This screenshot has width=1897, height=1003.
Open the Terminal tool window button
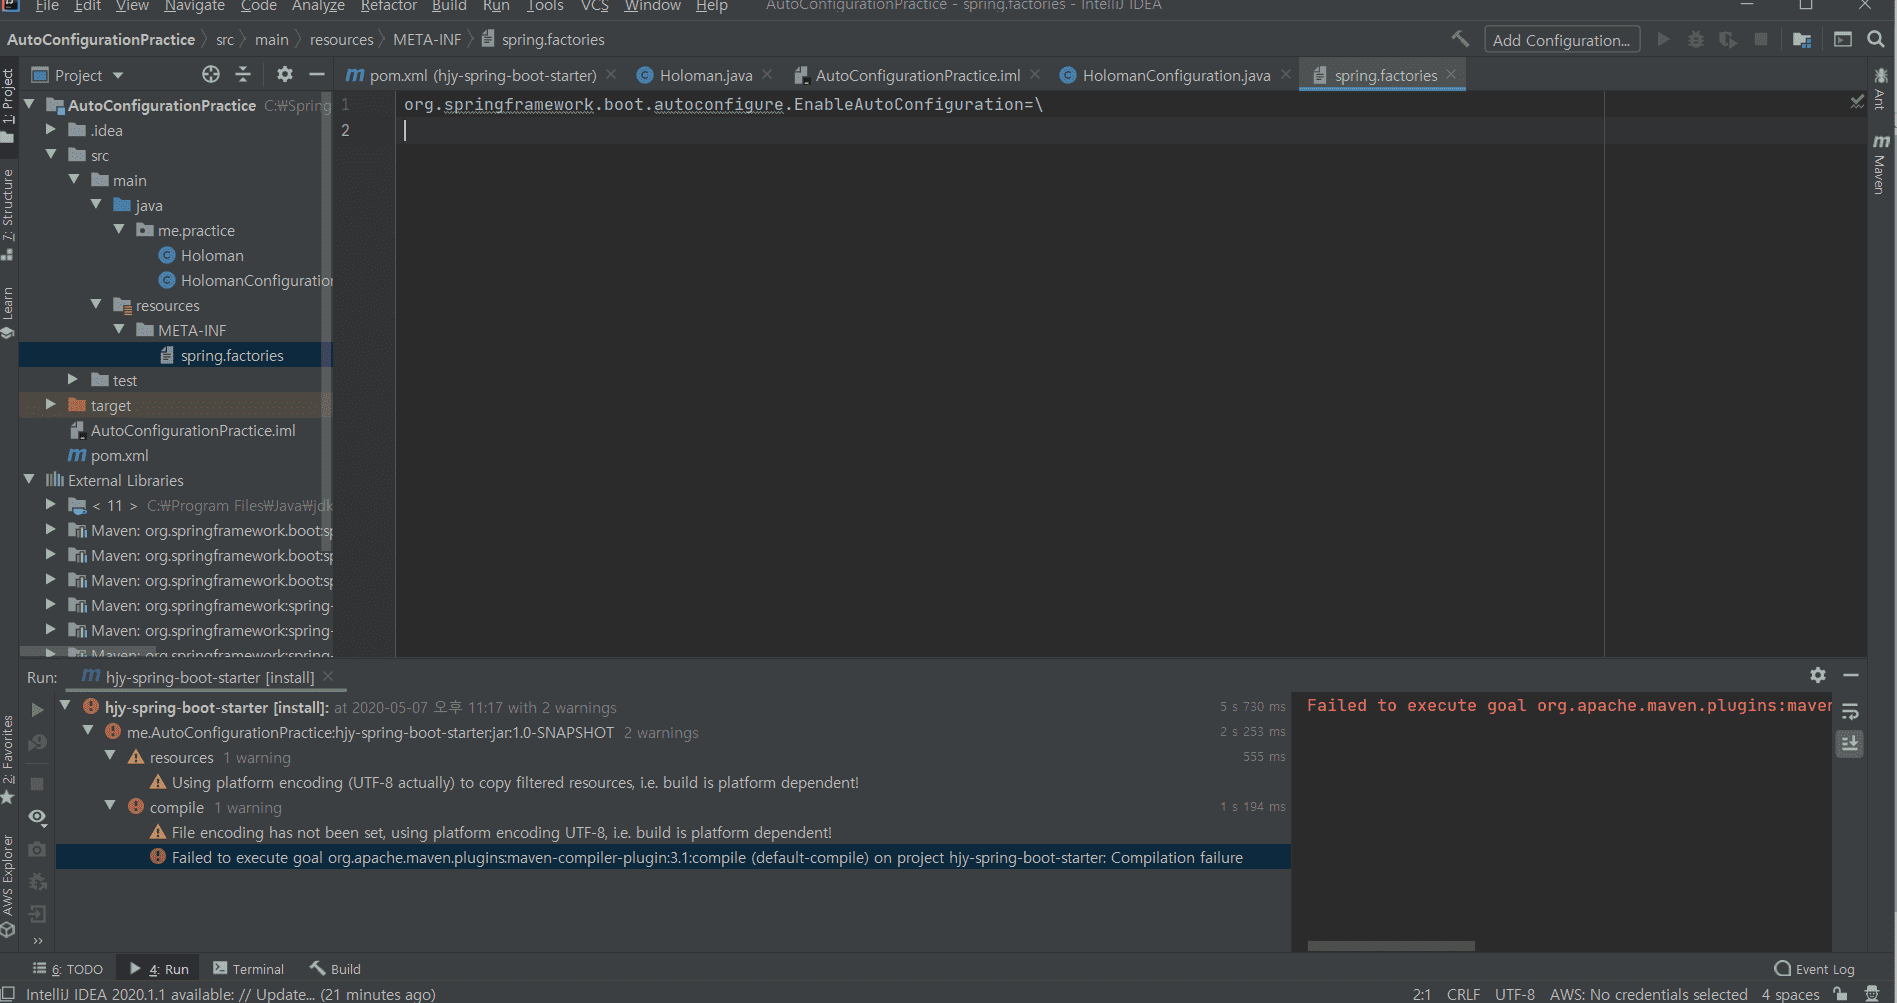pos(249,968)
